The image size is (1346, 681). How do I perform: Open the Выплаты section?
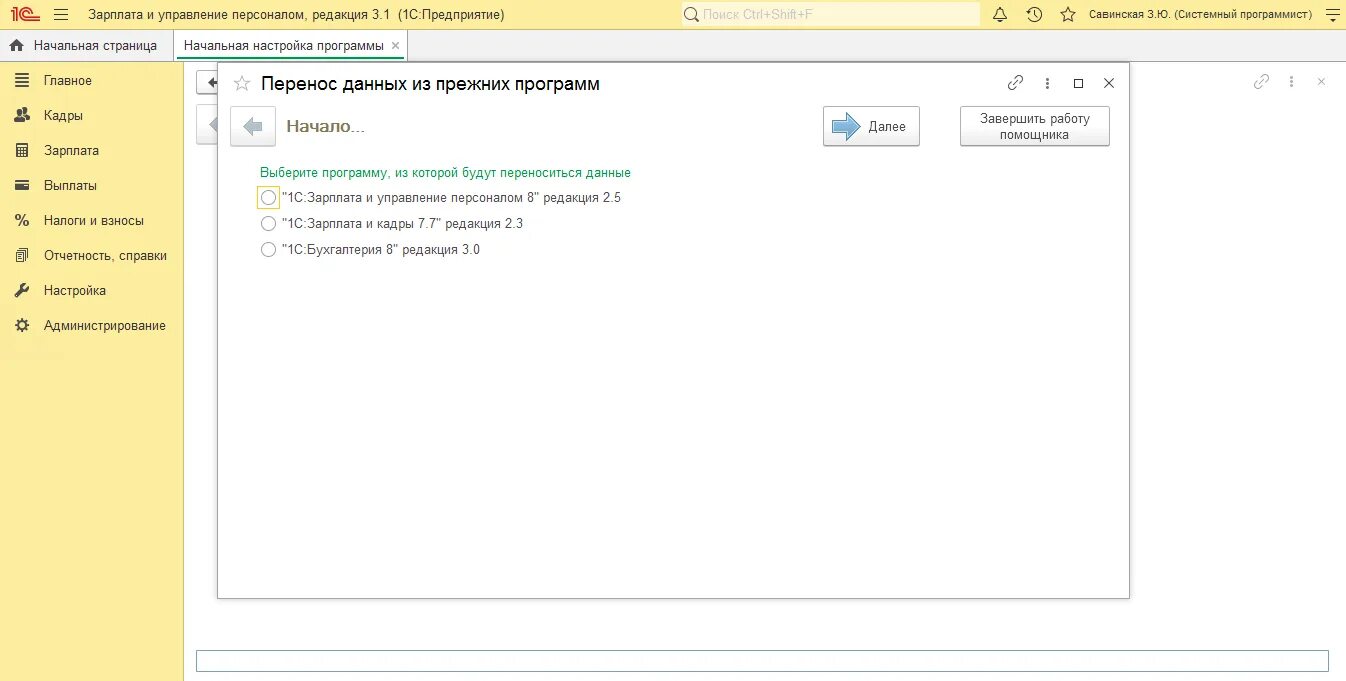70,185
